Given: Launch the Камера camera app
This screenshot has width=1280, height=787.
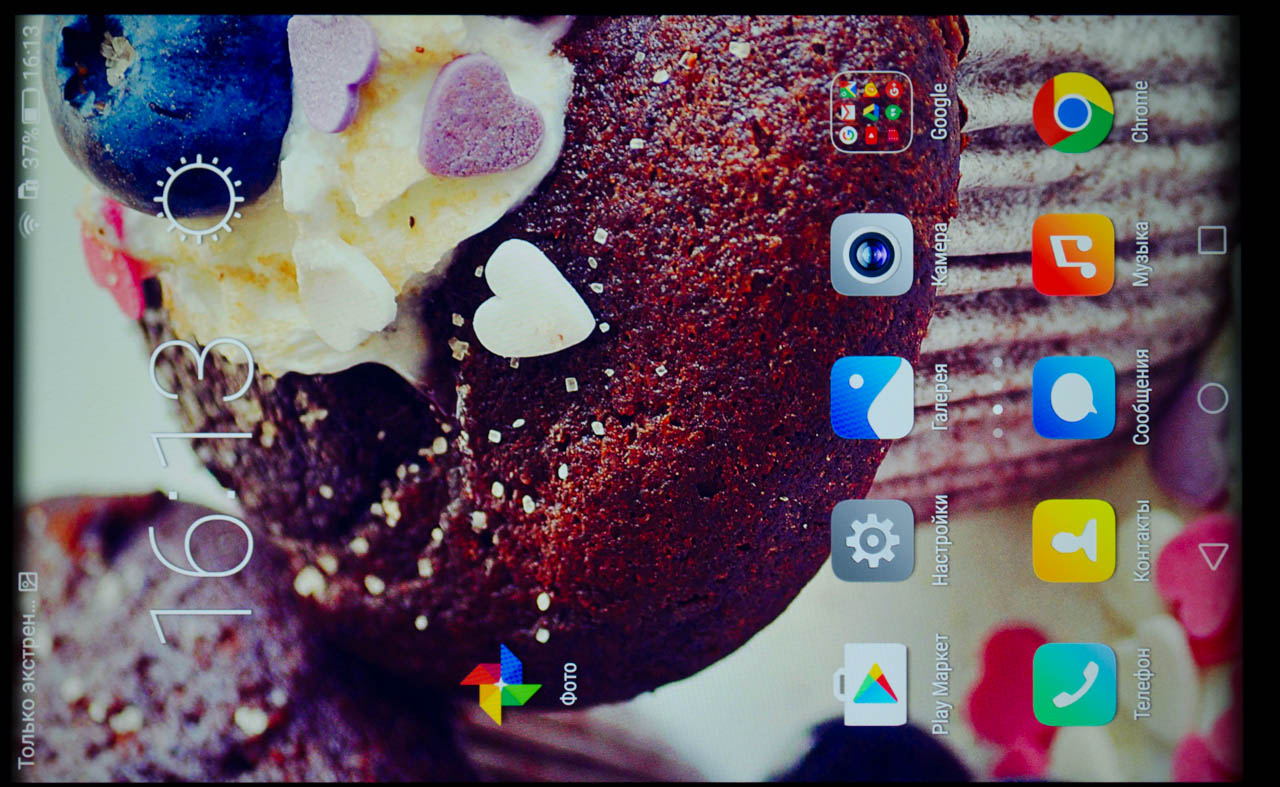Looking at the screenshot, I should 871,255.
